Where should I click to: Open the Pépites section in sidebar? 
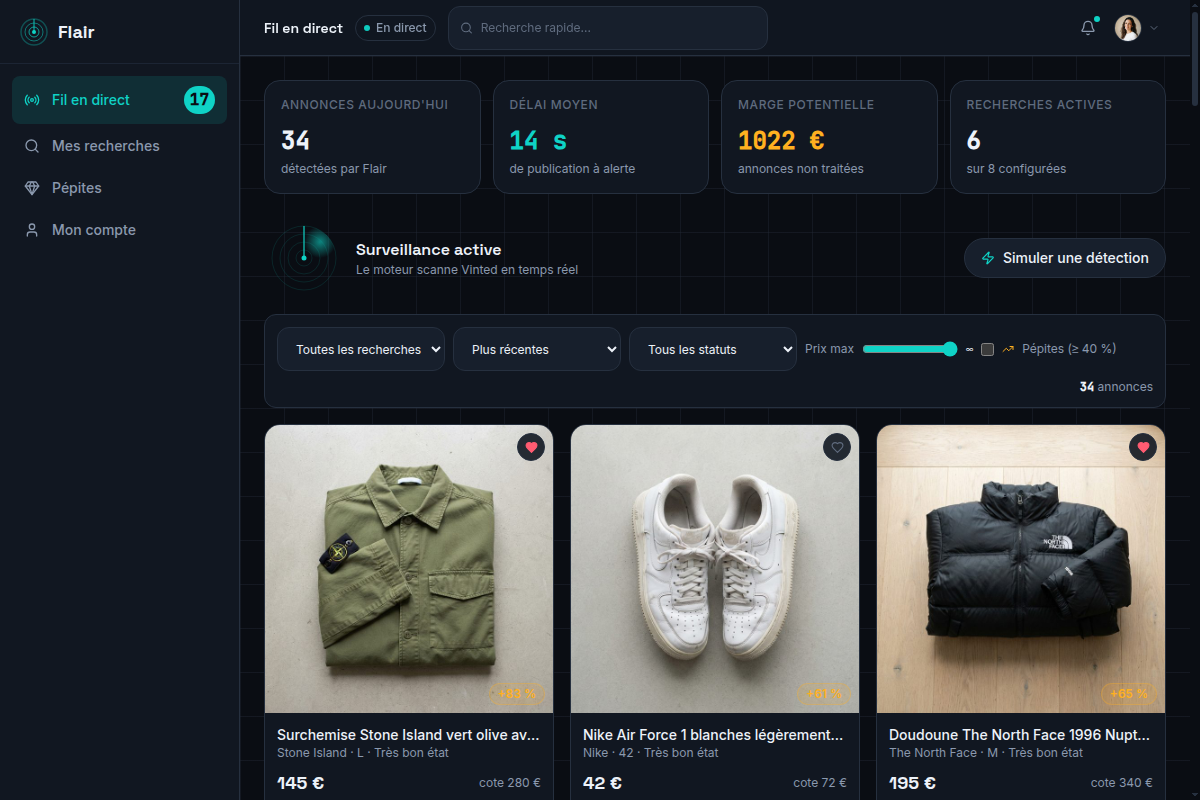pyautogui.click(x=119, y=188)
